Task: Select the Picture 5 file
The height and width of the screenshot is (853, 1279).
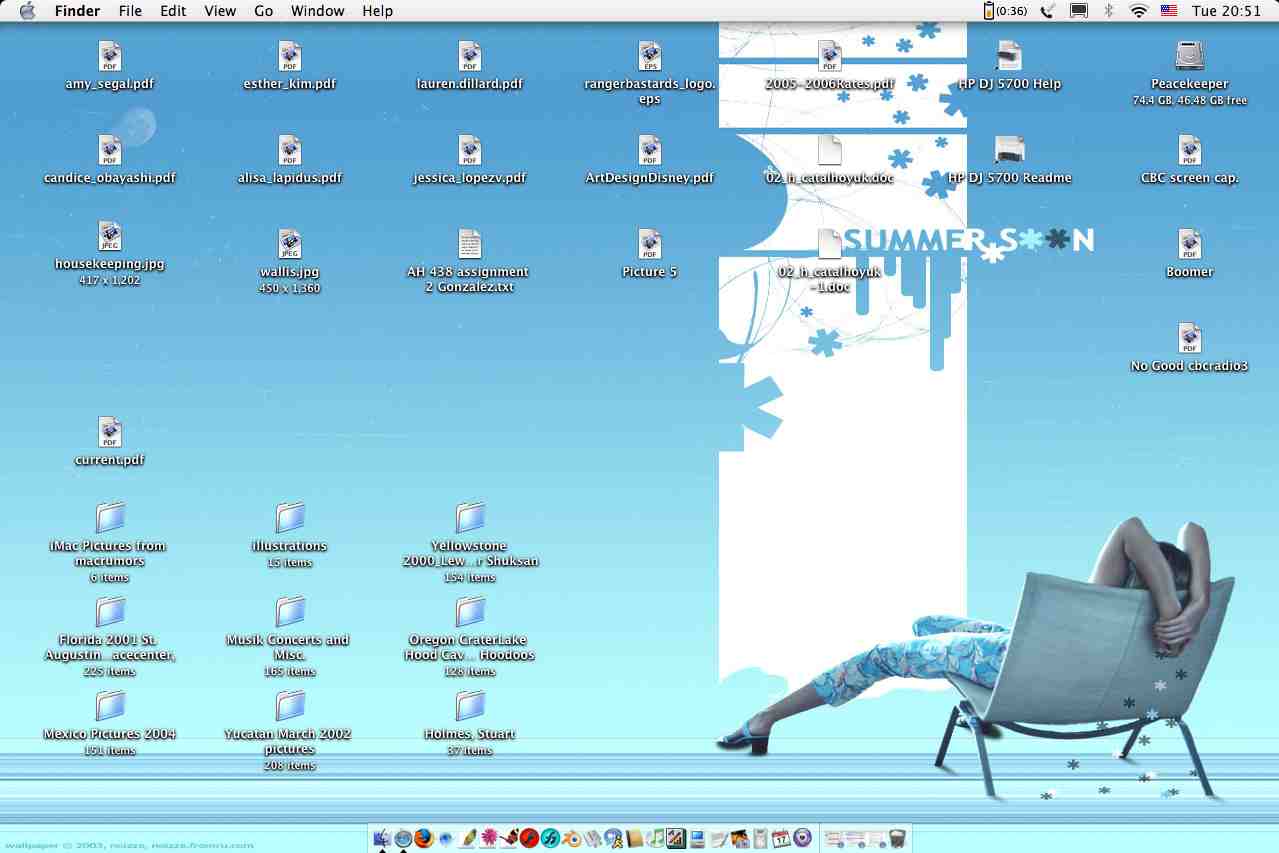Action: pos(650,245)
